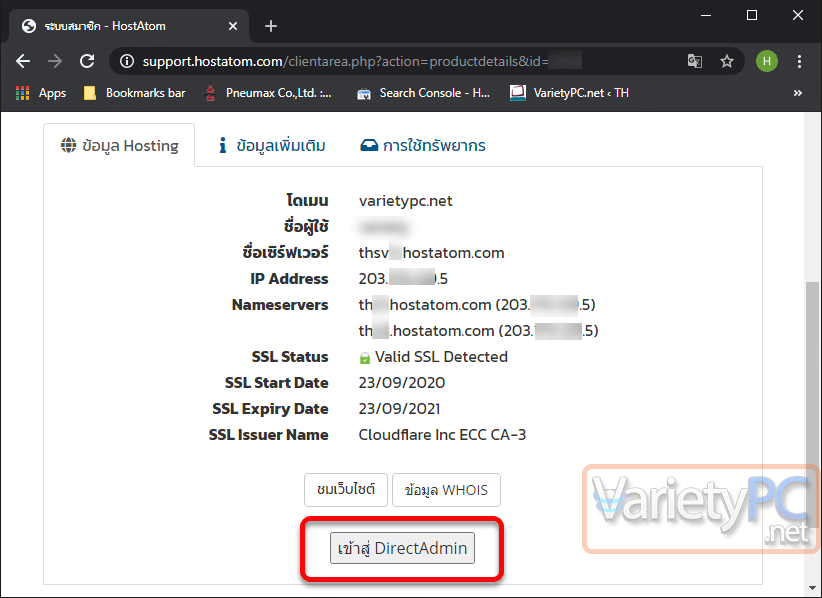Click the varietypc.net domain text
The height and width of the screenshot is (598, 822).
point(405,201)
